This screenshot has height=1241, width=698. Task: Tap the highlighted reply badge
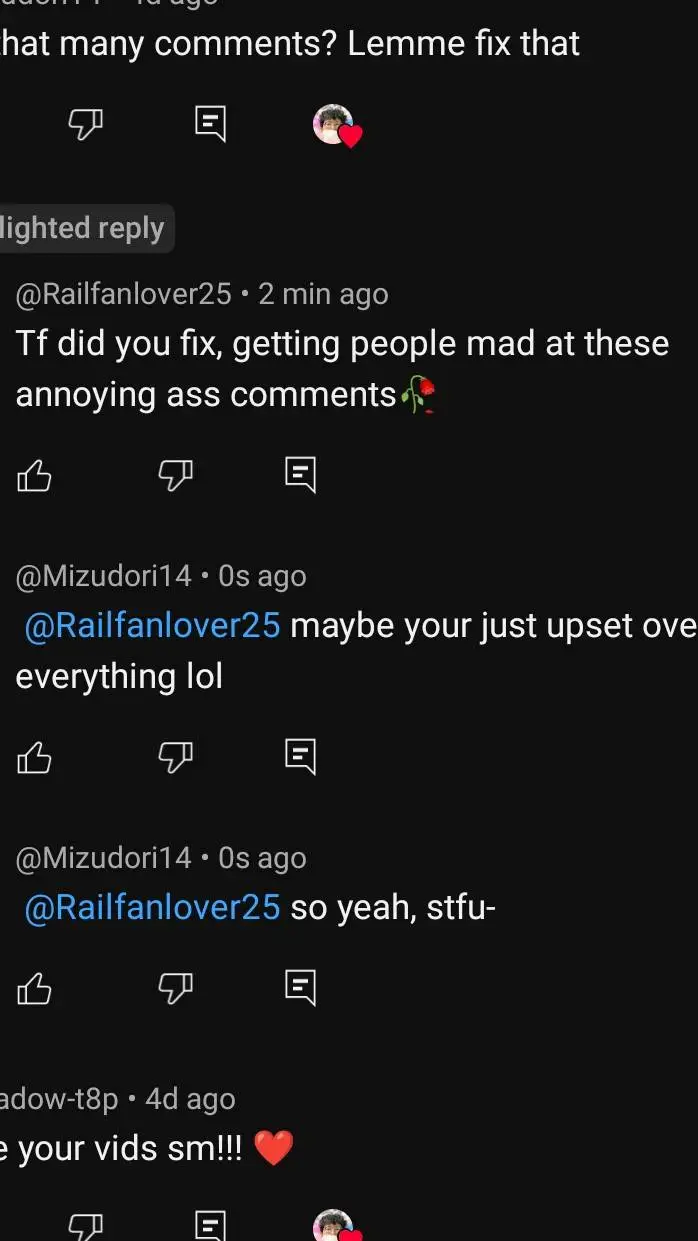84,228
